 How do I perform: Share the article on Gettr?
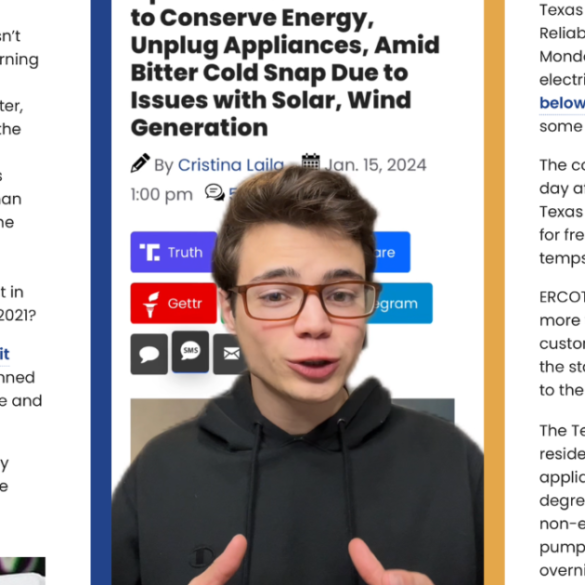(173, 303)
